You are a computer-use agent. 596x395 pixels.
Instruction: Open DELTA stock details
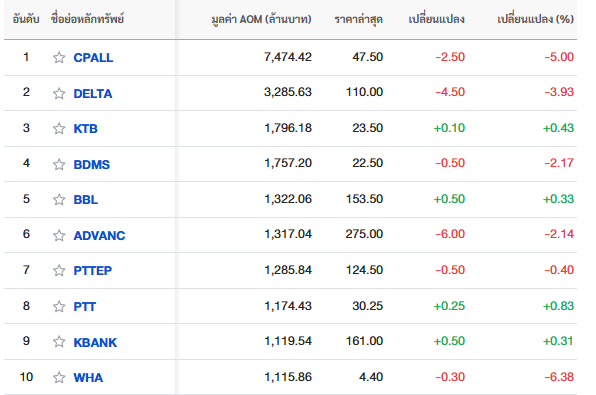click(x=93, y=93)
